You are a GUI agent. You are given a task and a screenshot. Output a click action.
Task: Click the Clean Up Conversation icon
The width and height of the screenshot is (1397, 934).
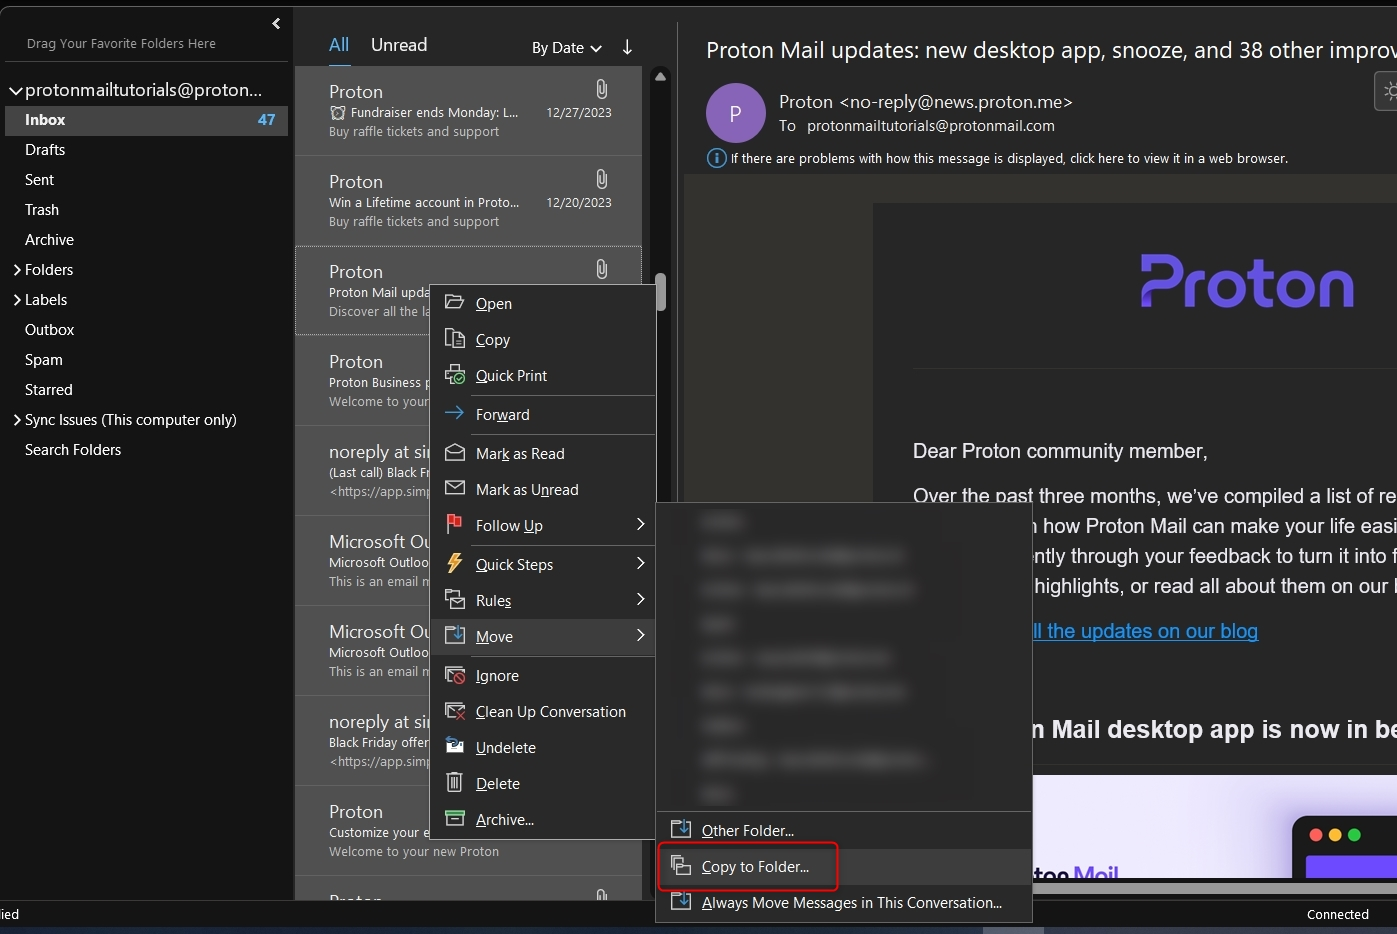pyautogui.click(x=454, y=710)
